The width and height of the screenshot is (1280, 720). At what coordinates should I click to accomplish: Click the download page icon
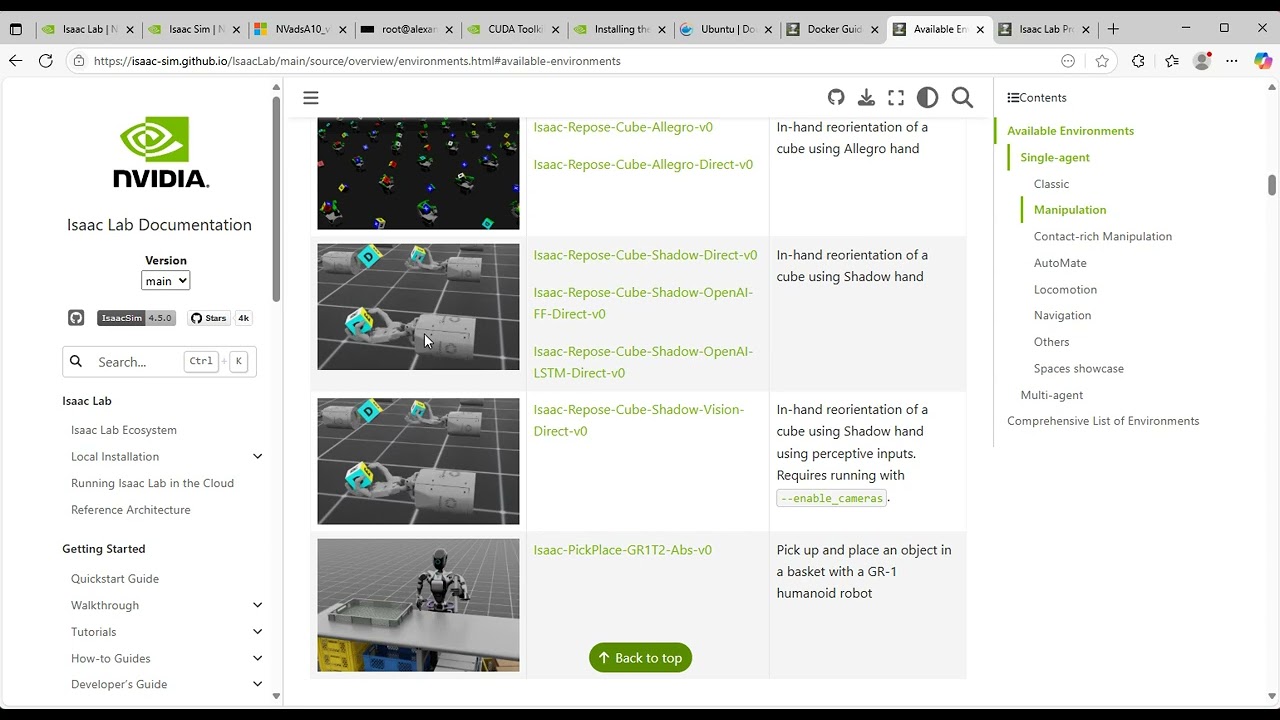click(866, 97)
